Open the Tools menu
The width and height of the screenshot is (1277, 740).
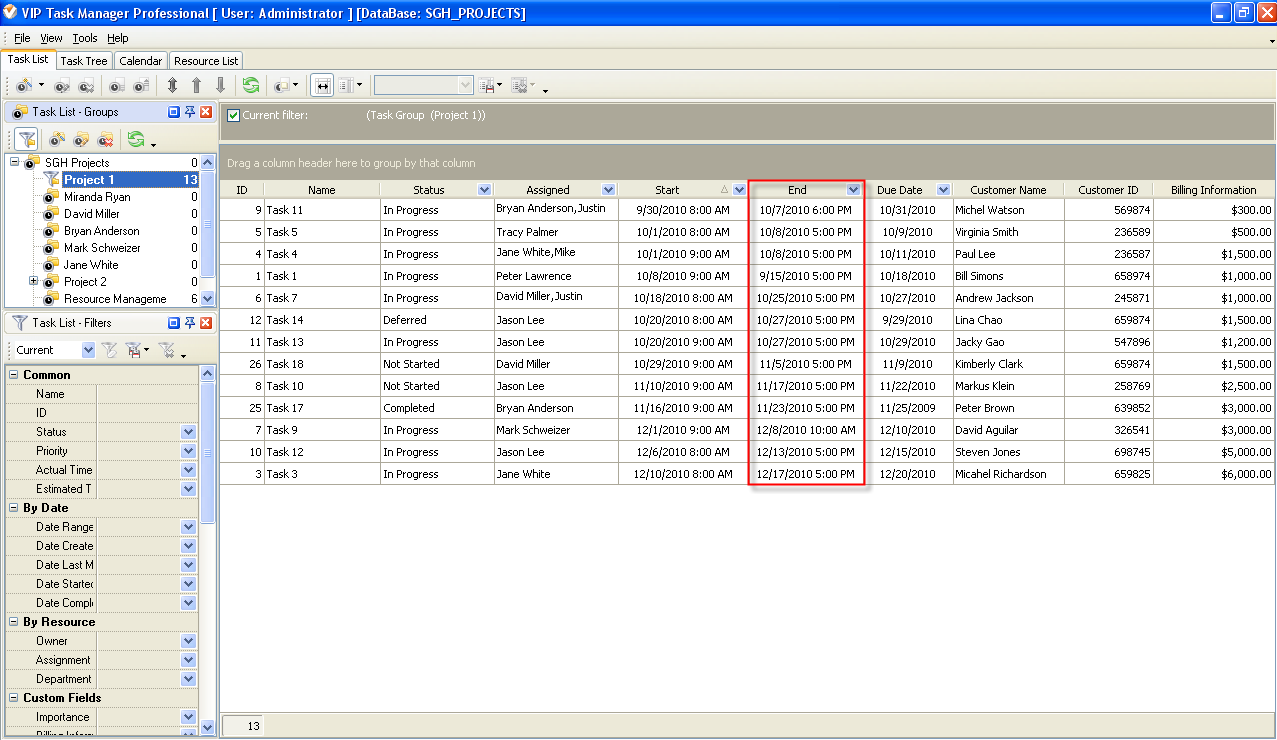(85, 38)
